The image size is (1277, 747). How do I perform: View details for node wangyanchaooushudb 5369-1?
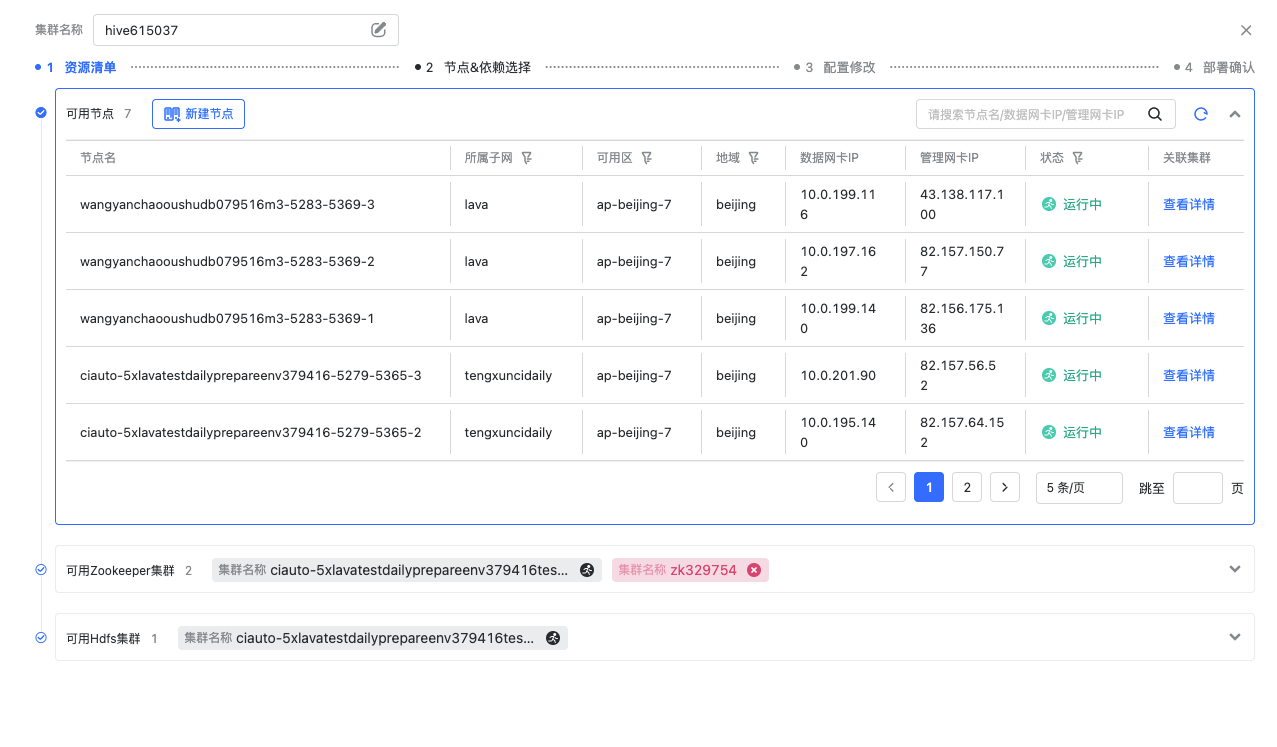click(x=1189, y=318)
